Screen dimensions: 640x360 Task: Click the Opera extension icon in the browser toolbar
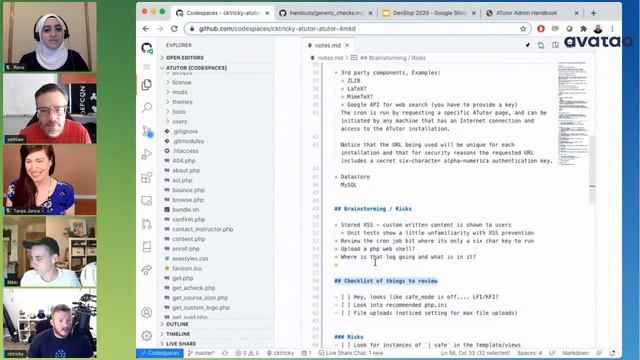(x=541, y=29)
